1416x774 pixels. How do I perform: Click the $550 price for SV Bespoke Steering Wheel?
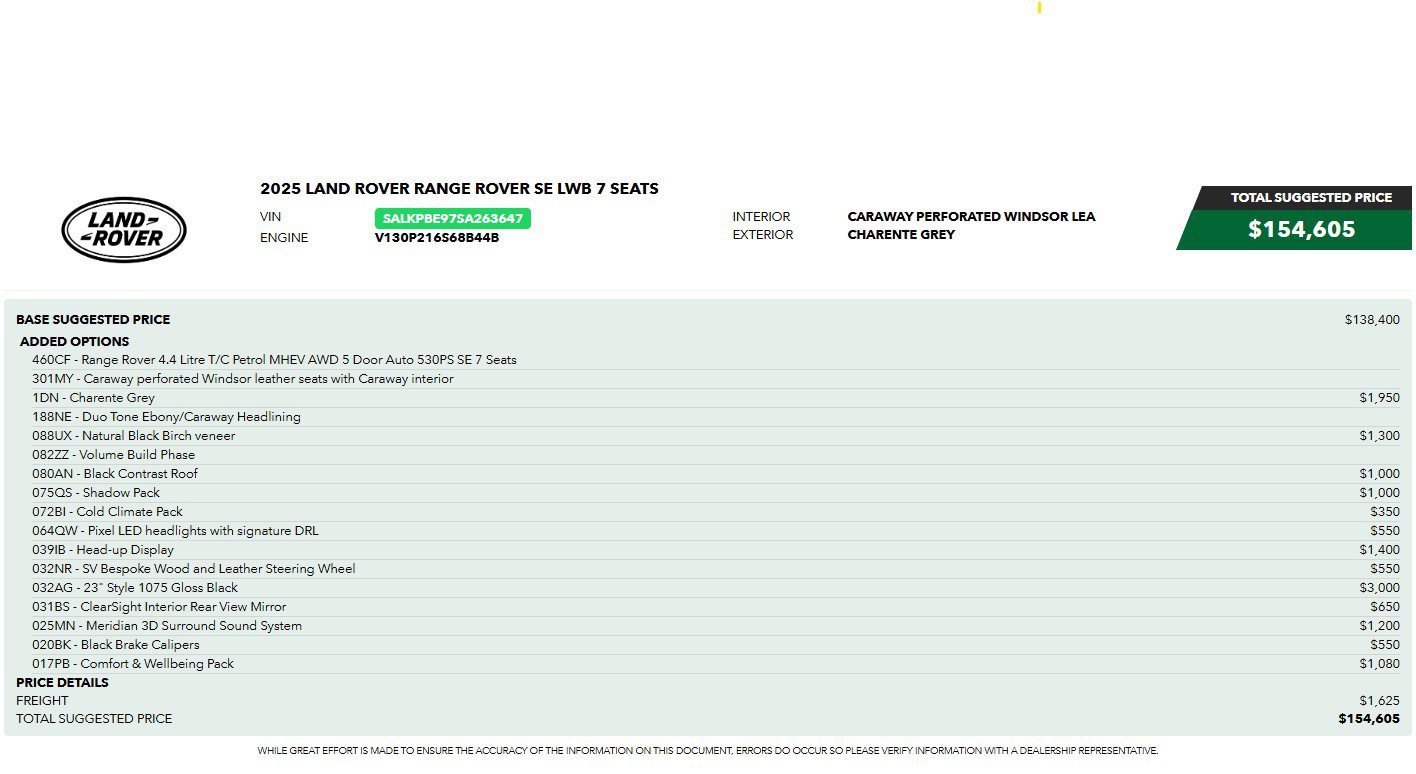click(x=1385, y=569)
